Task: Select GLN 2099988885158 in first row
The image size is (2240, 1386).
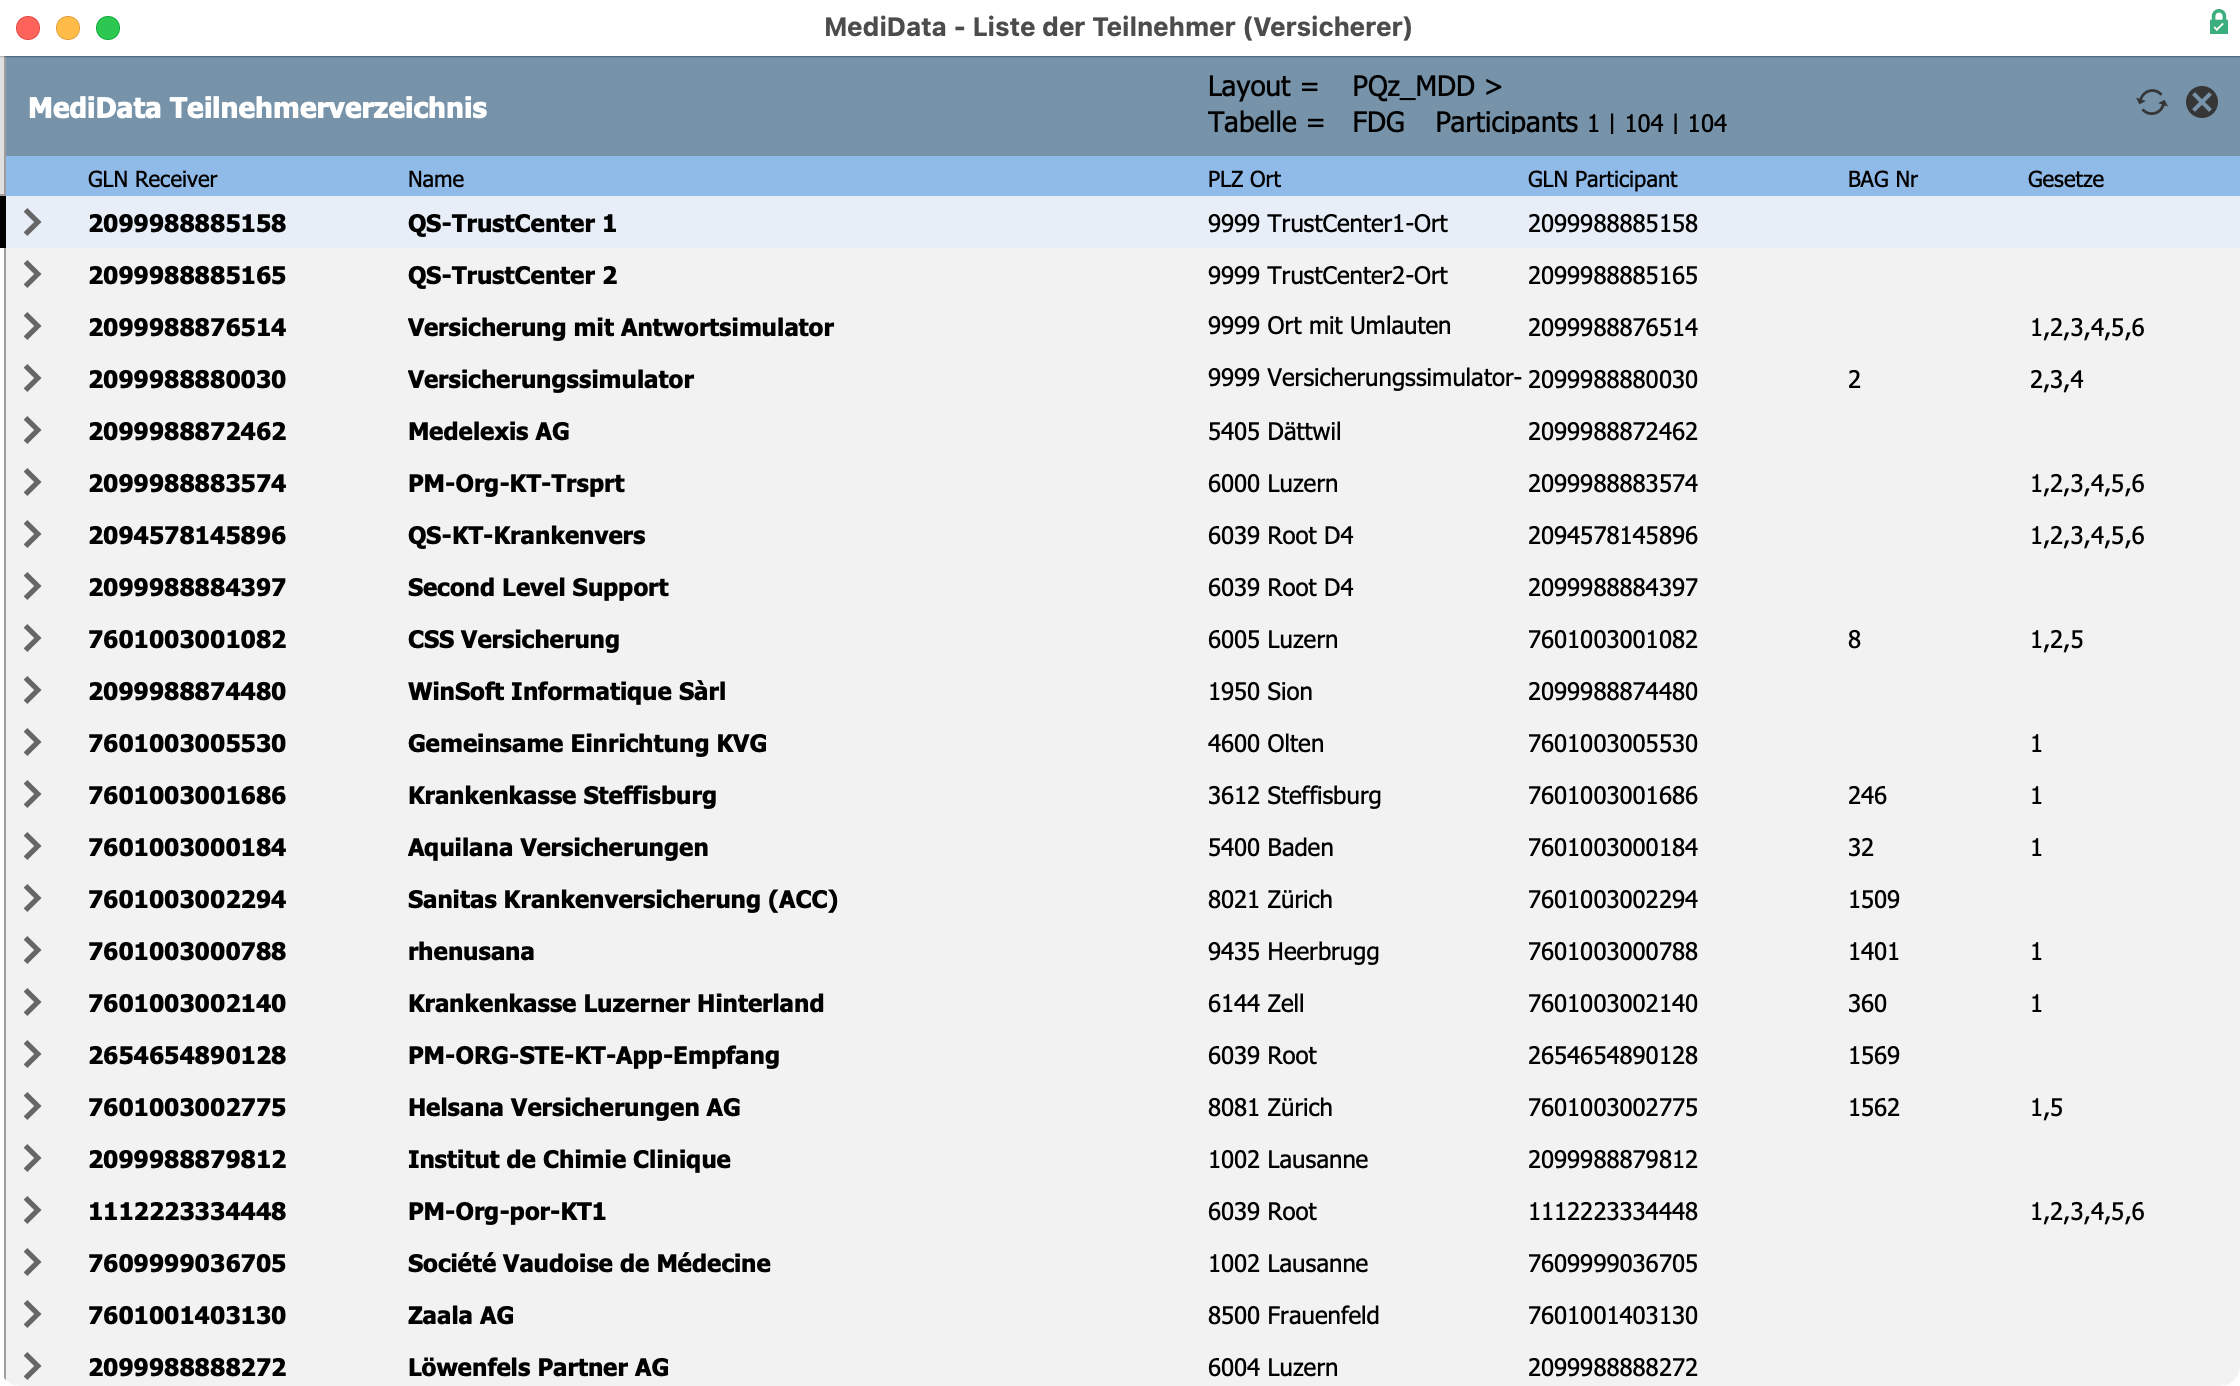Action: click(187, 223)
